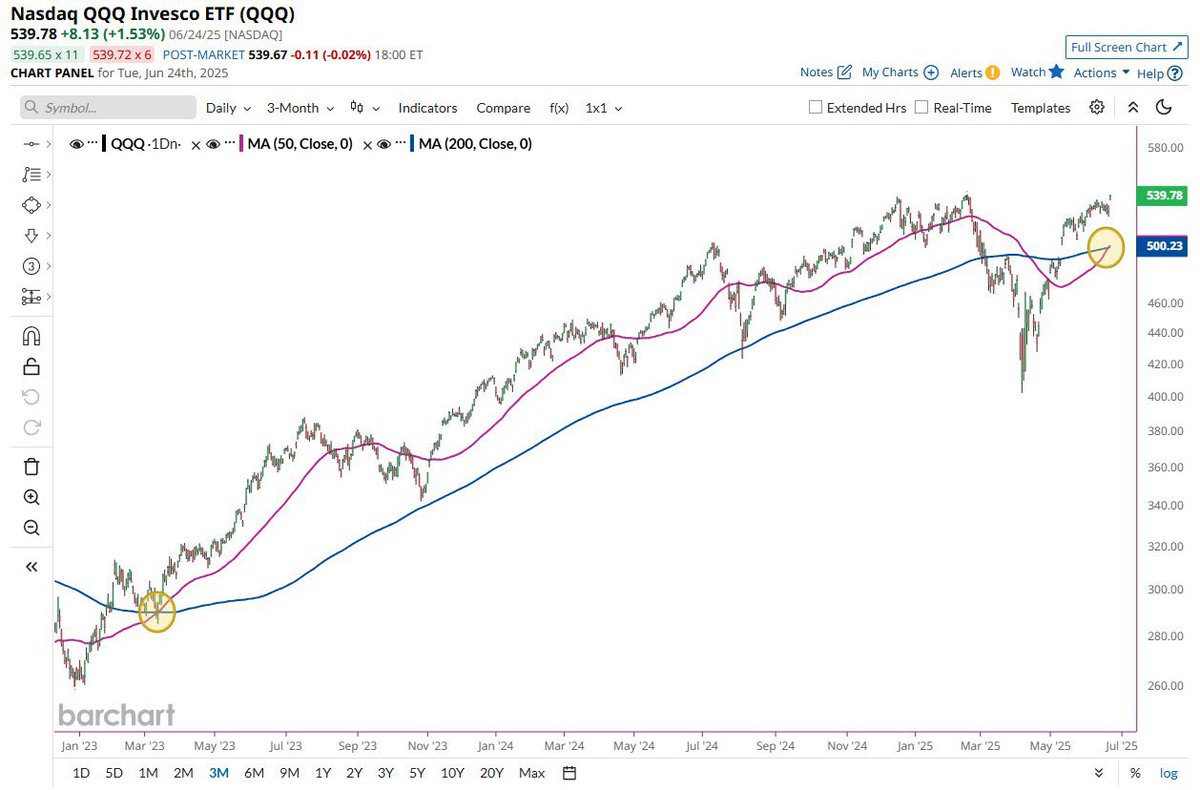1200x790 pixels.
Task: Click the trash delete drawings icon
Action: click(30, 466)
